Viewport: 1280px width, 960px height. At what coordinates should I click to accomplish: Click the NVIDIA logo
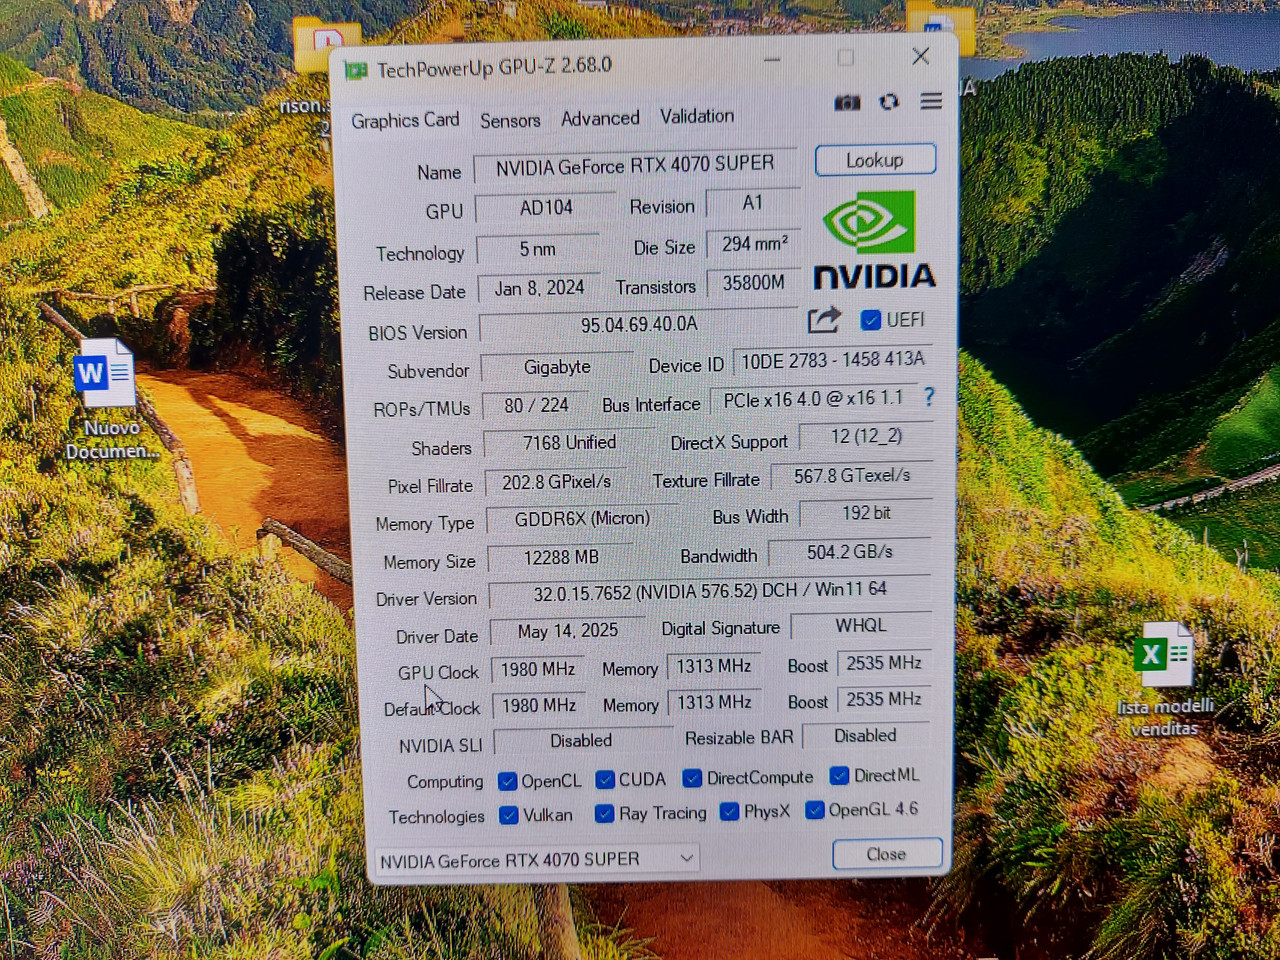point(874,240)
